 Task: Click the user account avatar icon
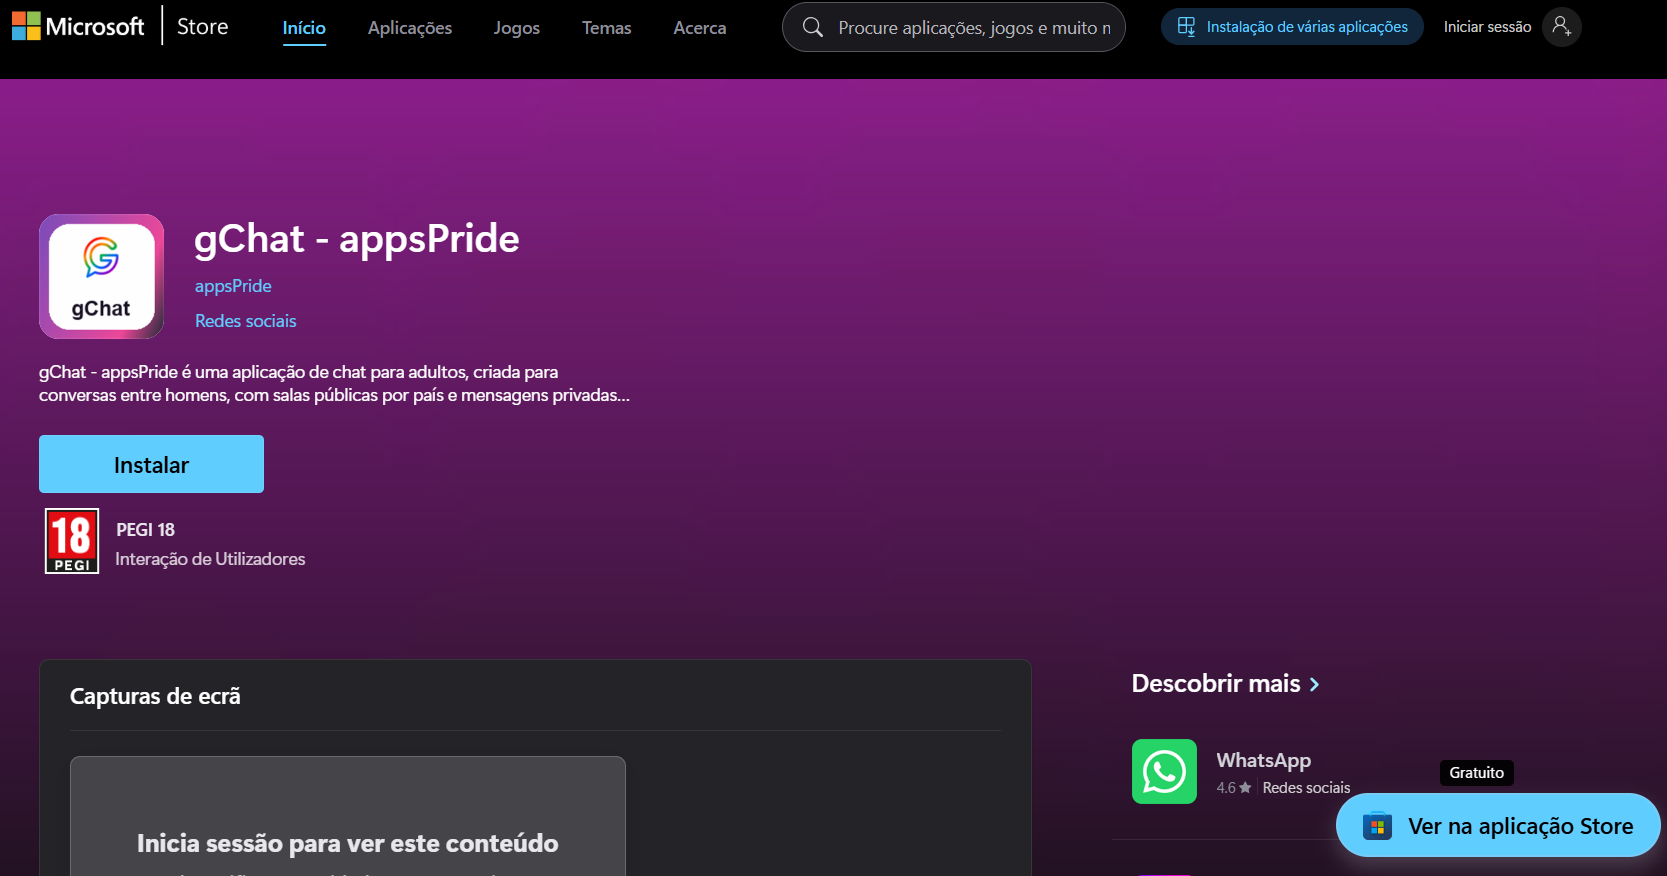[x=1561, y=27]
